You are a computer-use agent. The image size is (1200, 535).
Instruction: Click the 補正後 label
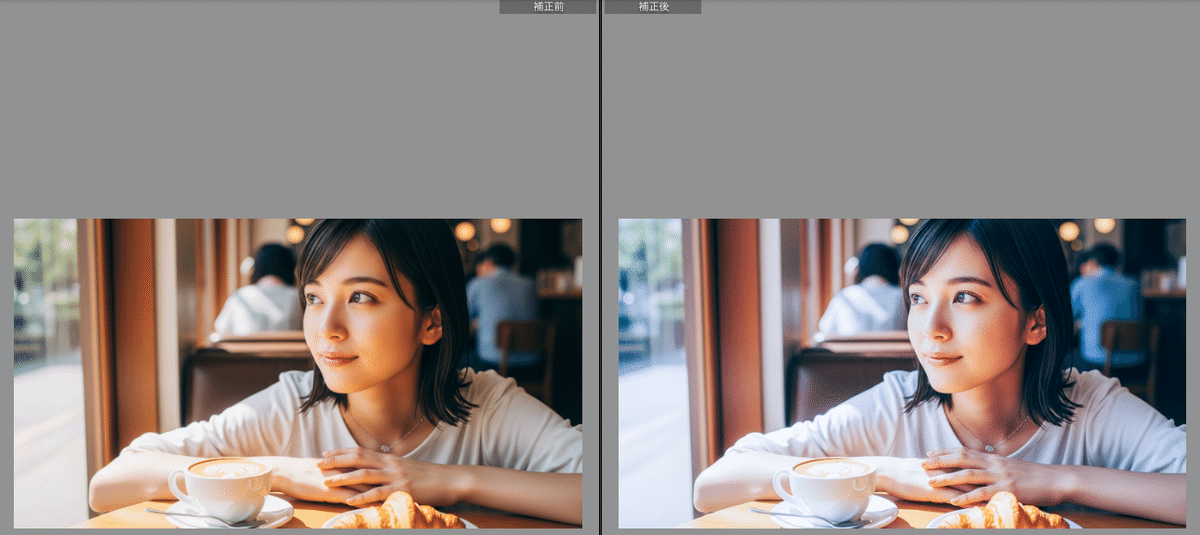point(653,7)
